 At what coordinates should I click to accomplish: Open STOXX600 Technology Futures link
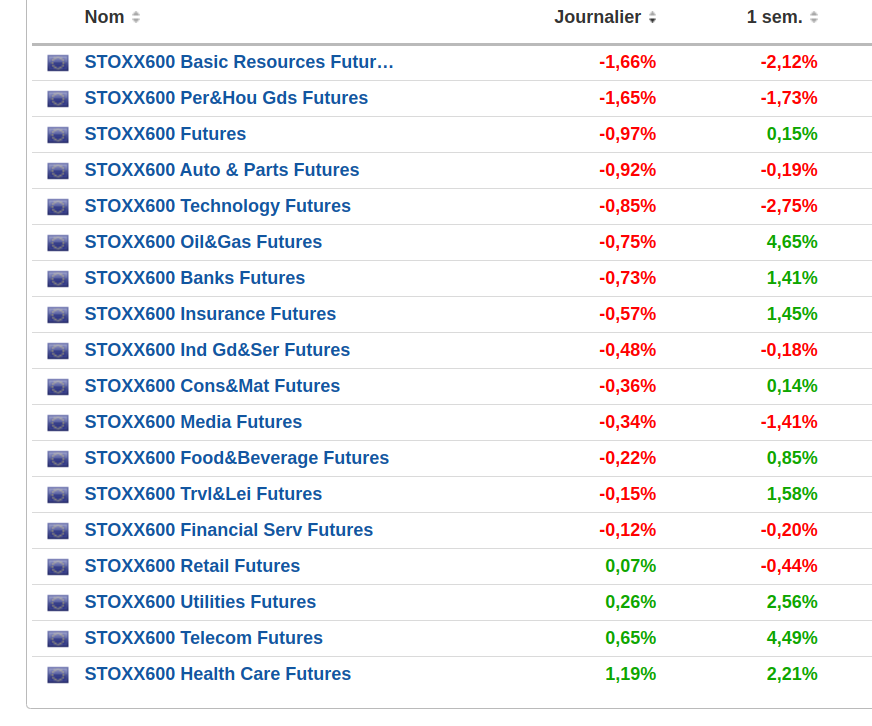click(x=217, y=206)
